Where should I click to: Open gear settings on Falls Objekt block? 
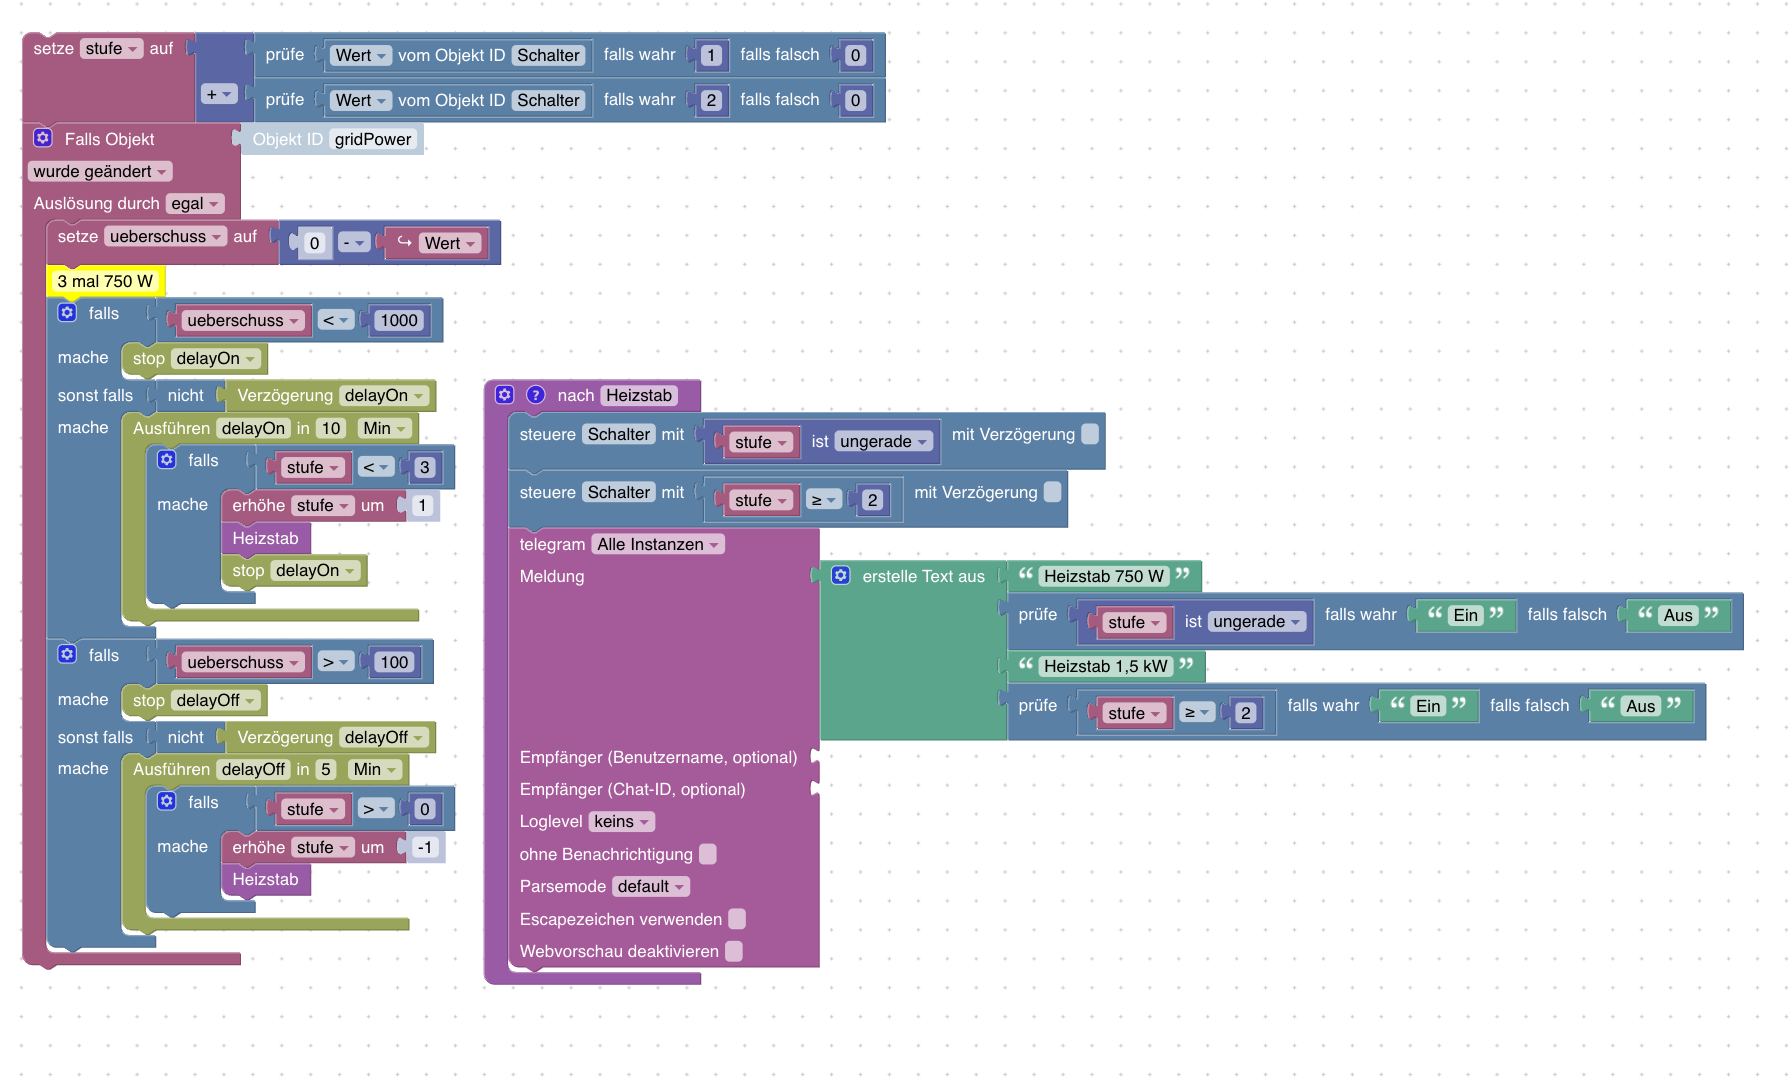tap(42, 138)
